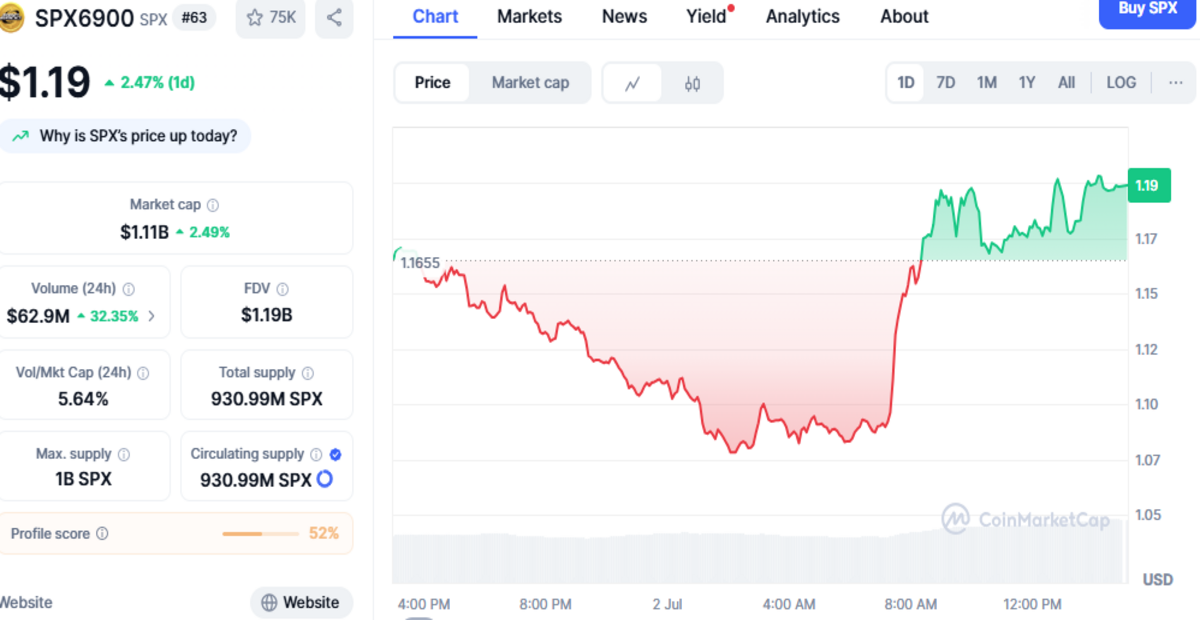Click the trending arrow icon beside price question
Image resolution: width=1200 pixels, height=620 pixels.
(20, 136)
